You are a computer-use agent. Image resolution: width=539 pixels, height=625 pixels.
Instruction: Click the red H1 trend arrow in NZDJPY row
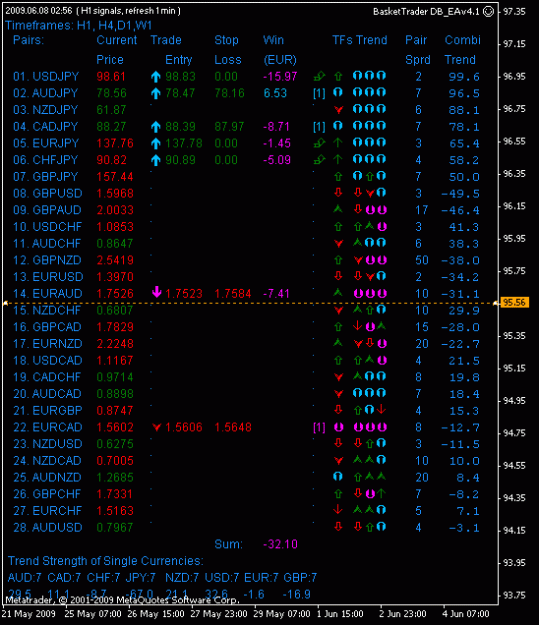point(338,109)
